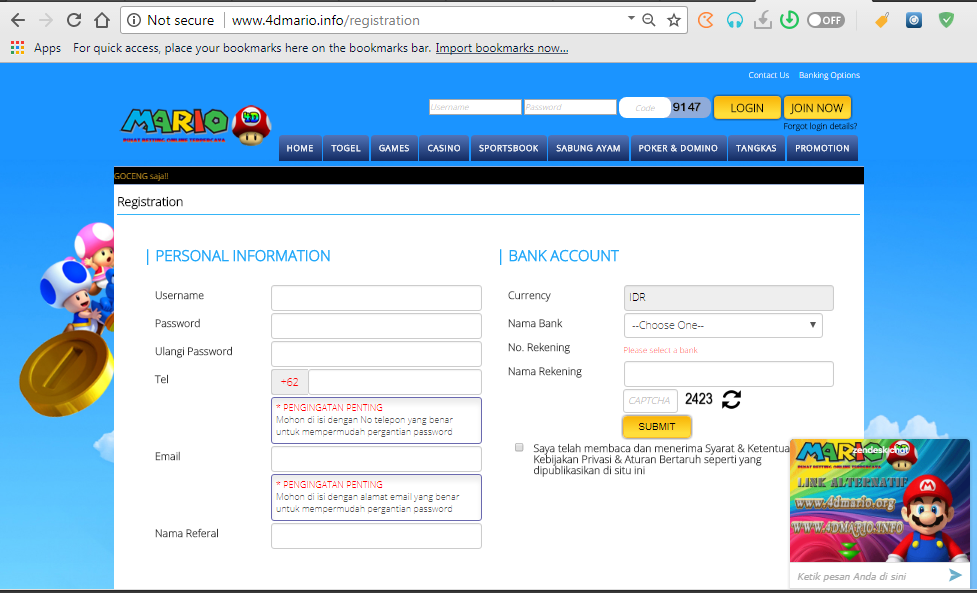Click the forward navigation arrow
Image resolution: width=977 pixels, height=593 pixels.
(46, 21)
